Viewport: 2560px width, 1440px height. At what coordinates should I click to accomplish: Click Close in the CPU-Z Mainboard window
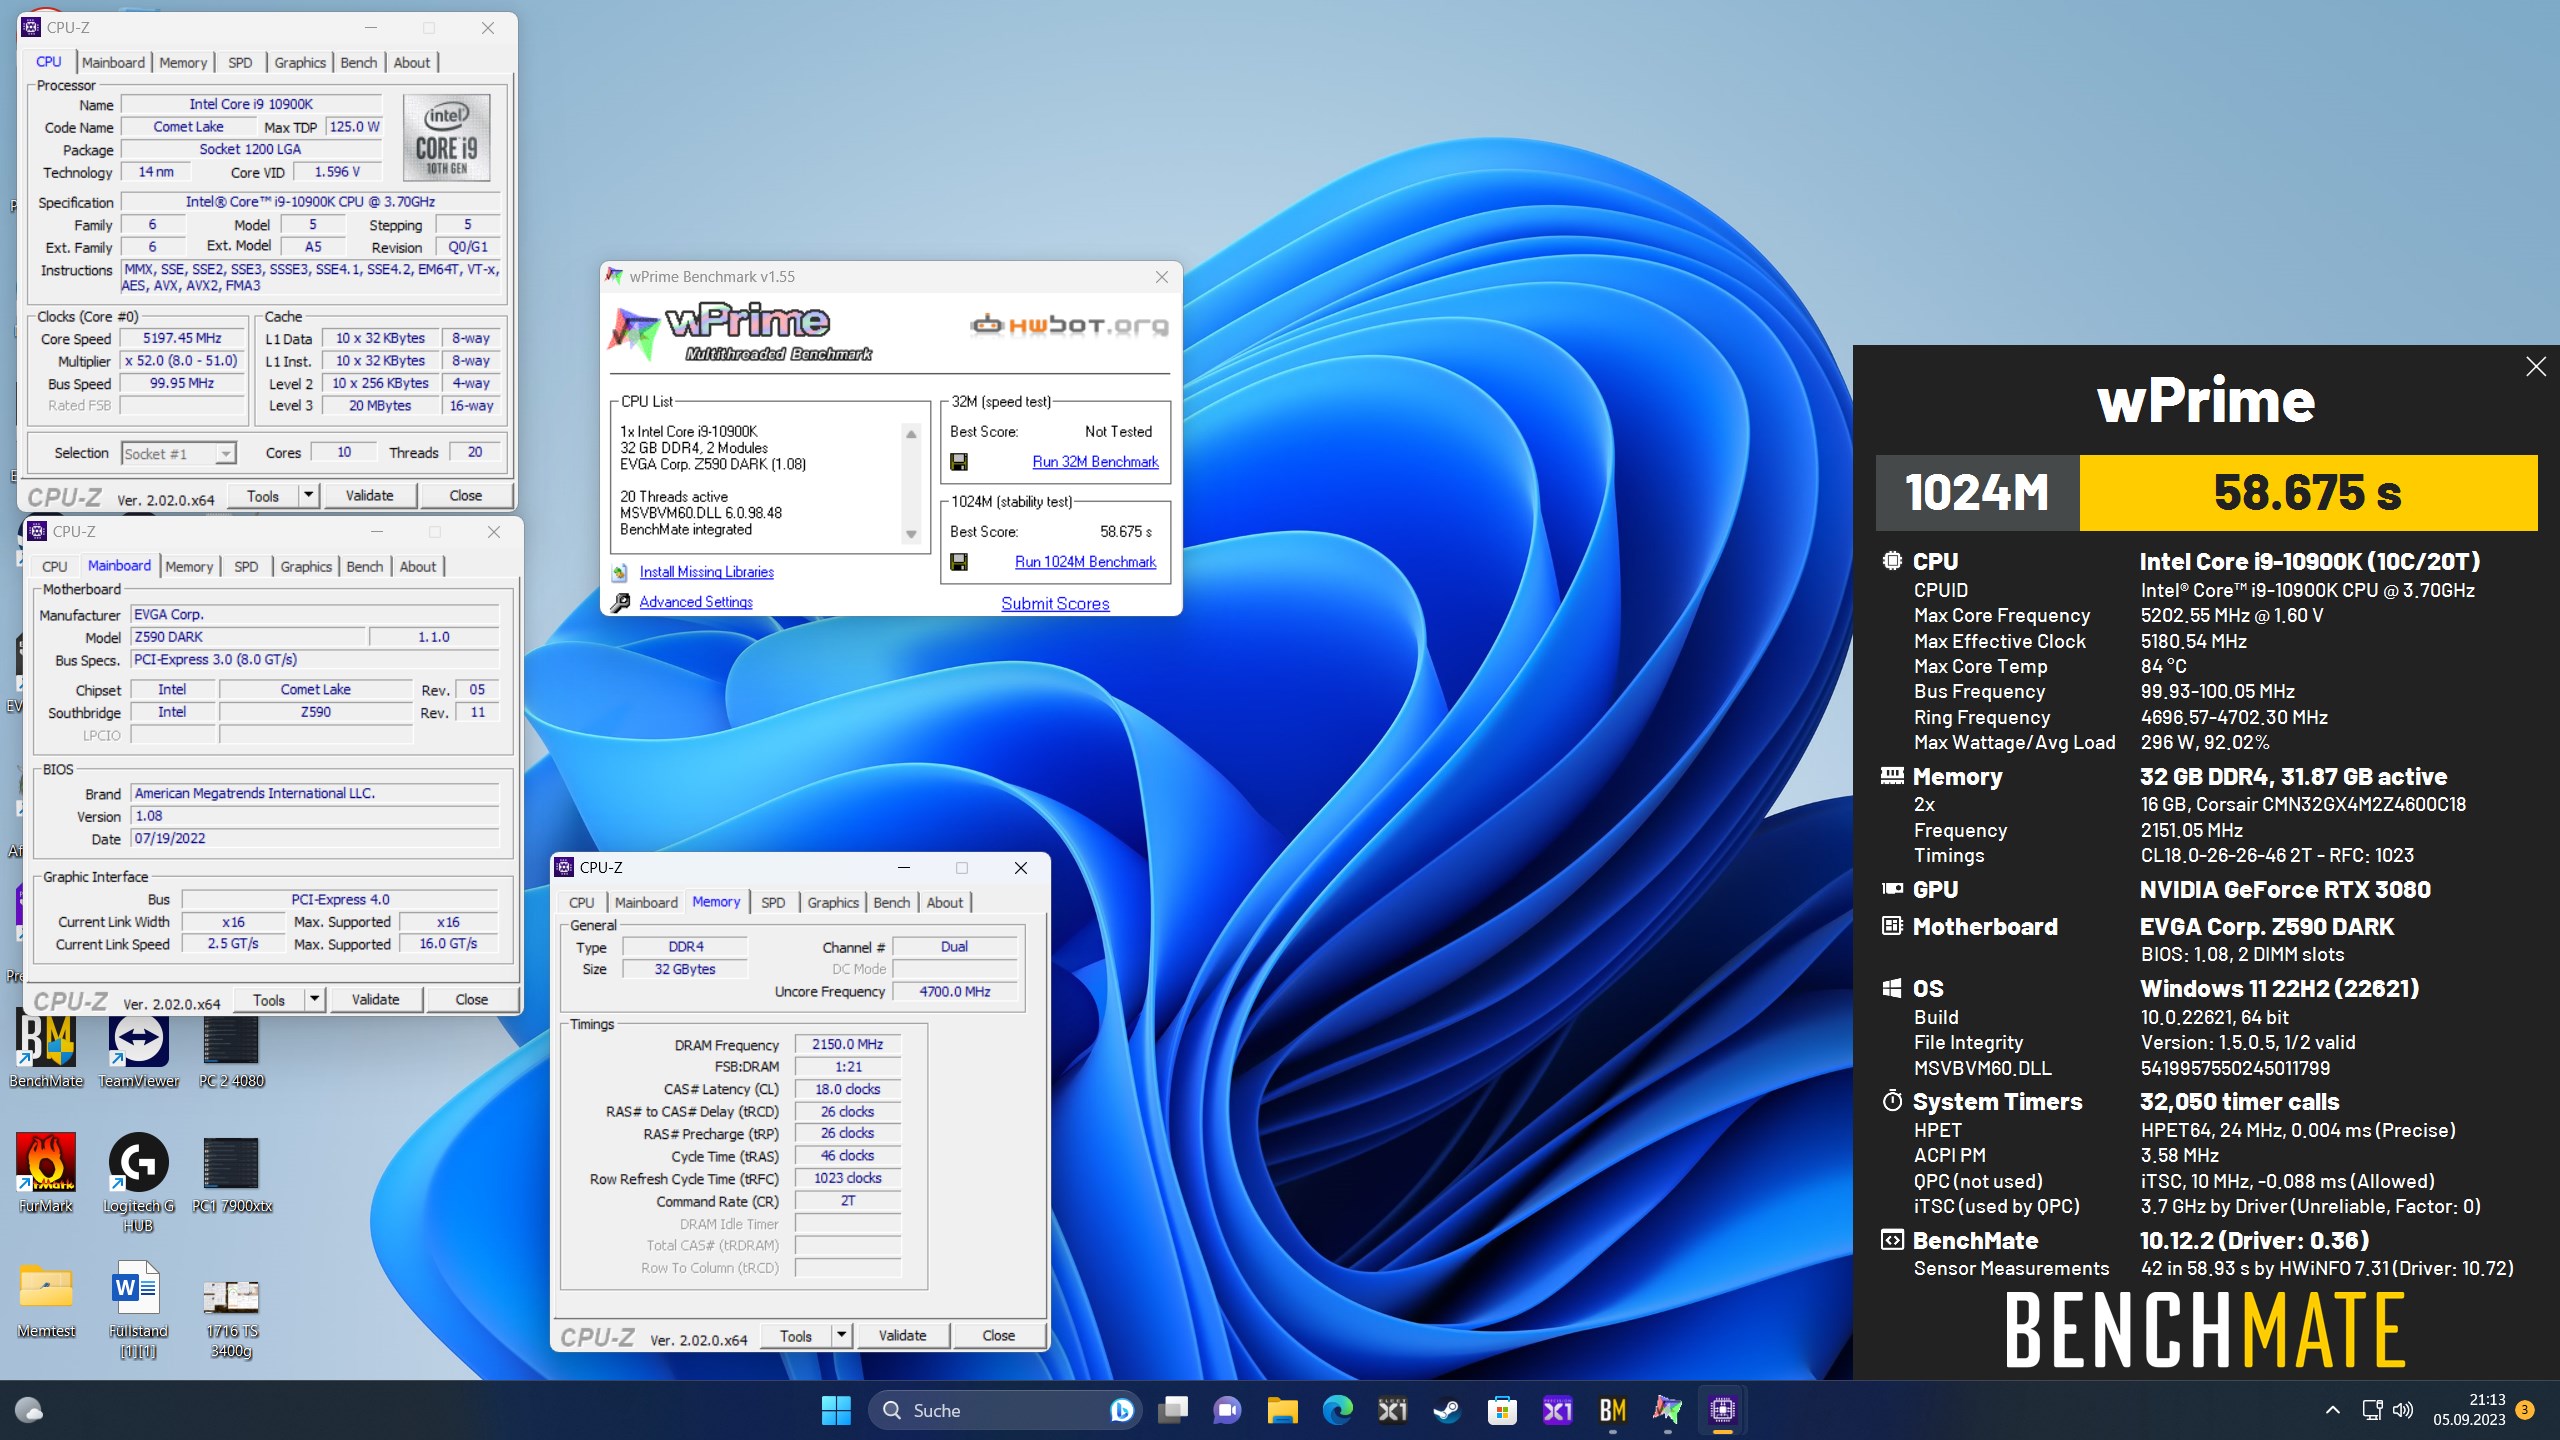(472, 999)
